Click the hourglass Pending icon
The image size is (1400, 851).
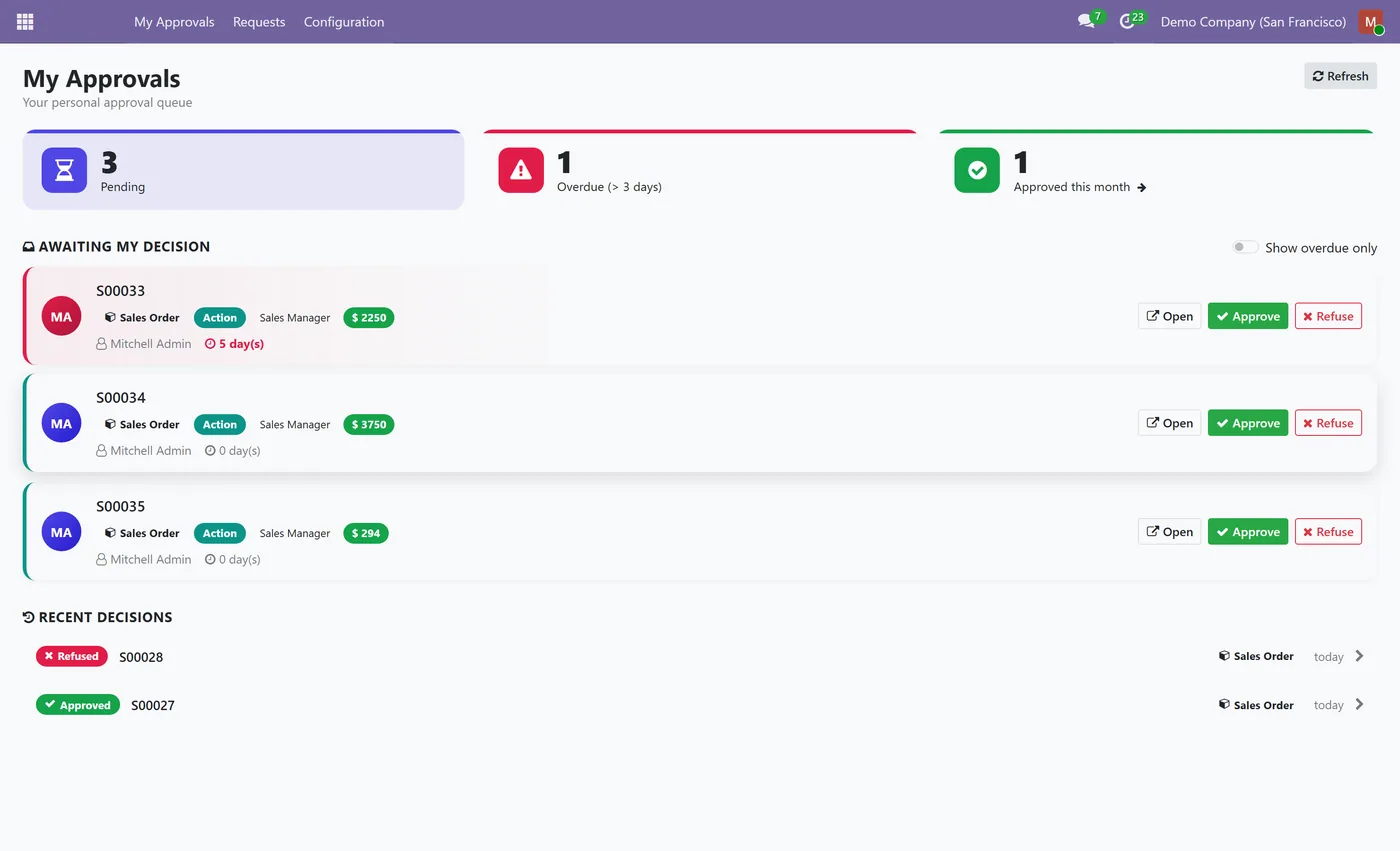pyautogui.click(x=64, y=170)
